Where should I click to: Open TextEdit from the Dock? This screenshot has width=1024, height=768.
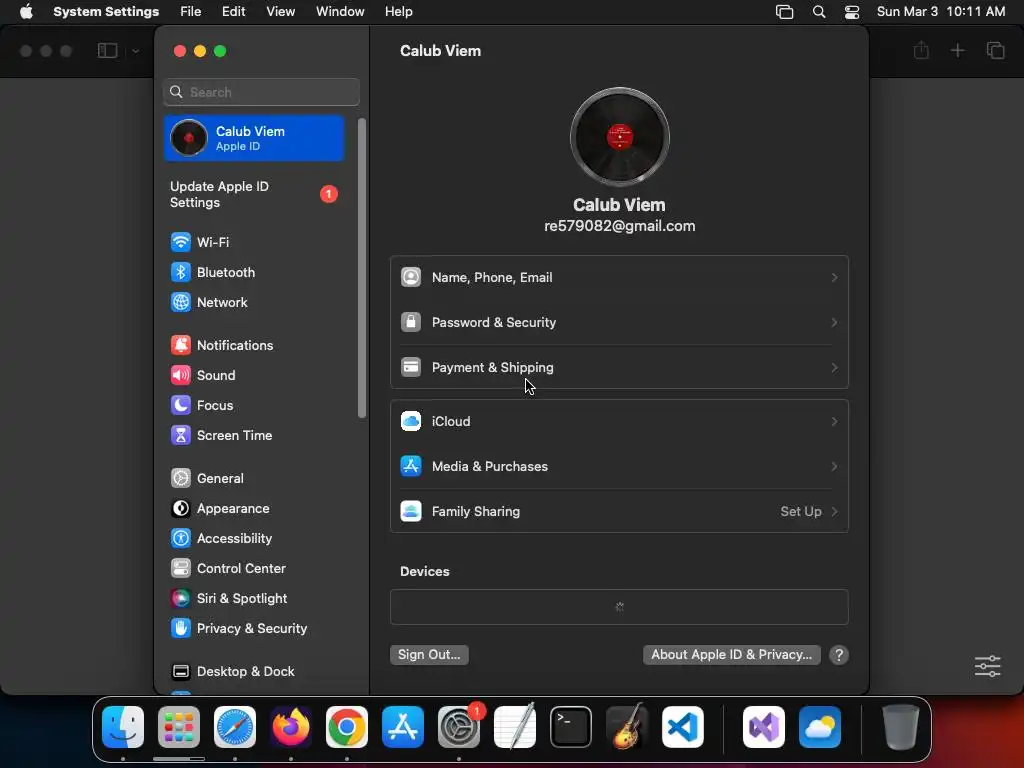515,727
